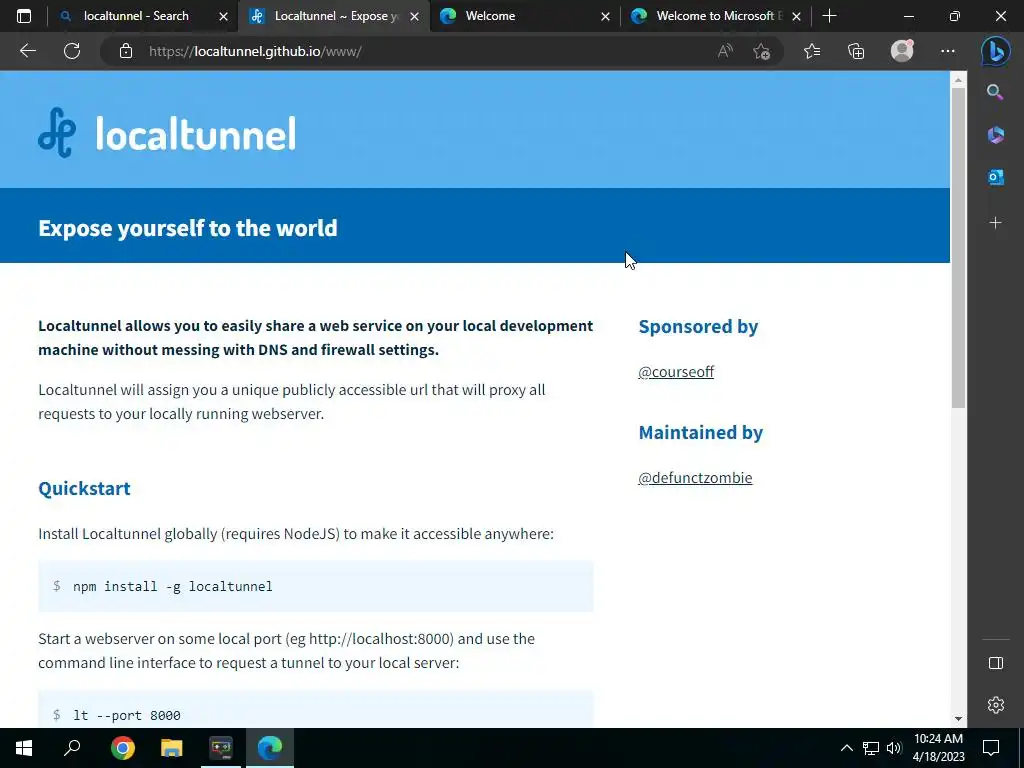Switch to Edge in taskbar

coord(270,748)
